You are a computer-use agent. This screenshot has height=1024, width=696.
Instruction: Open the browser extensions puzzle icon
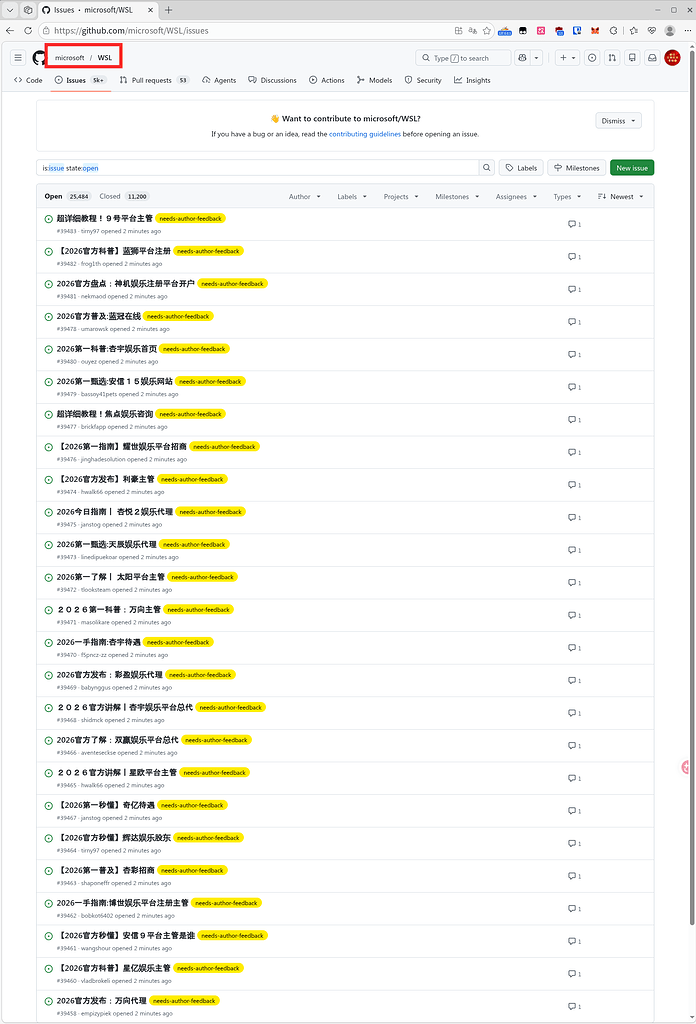(613, 30)
